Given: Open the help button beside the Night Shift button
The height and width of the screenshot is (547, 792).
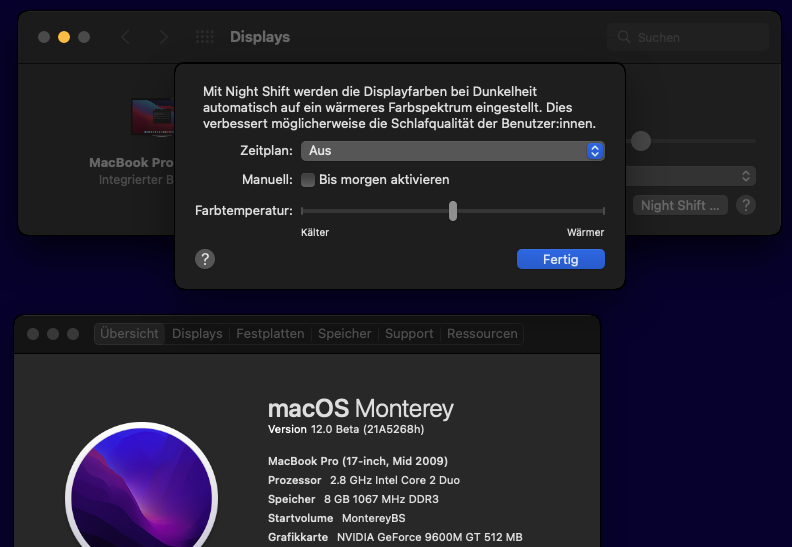Looking at the screenshot, I should tap(746, 205).
